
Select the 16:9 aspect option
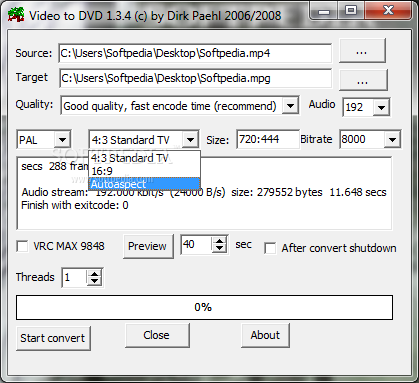[x=144, y=171]
